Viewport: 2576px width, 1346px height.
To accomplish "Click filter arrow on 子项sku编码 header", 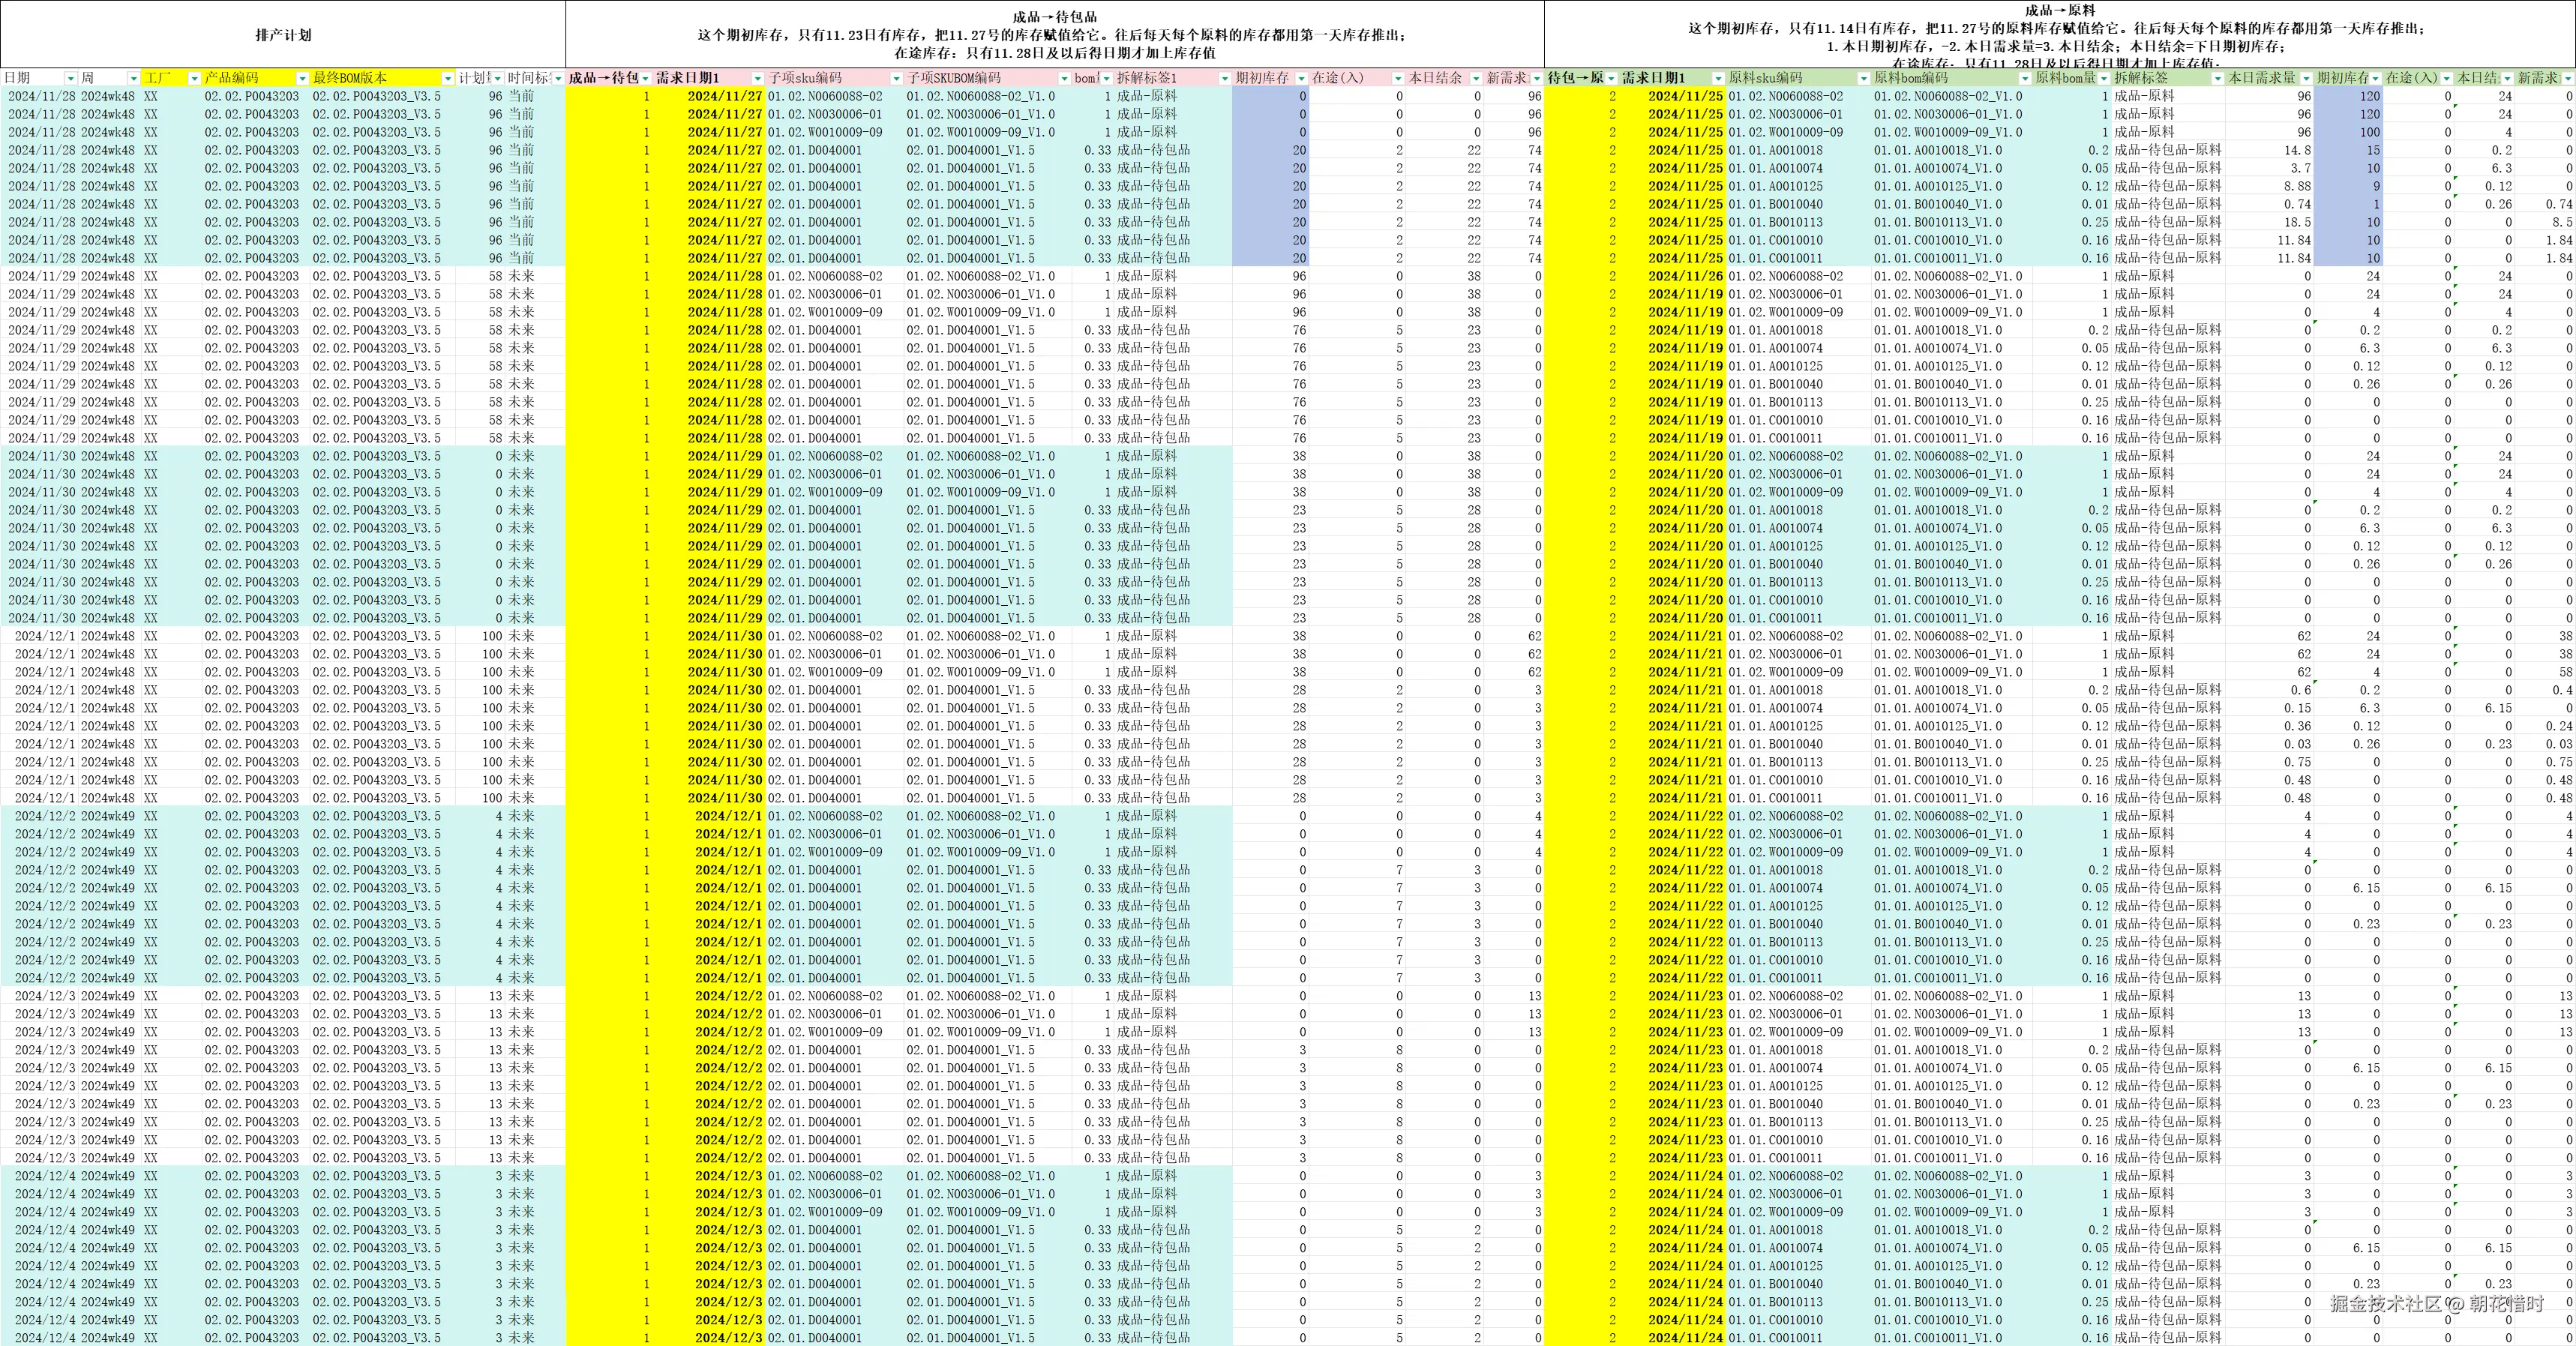I will [896, 78].
